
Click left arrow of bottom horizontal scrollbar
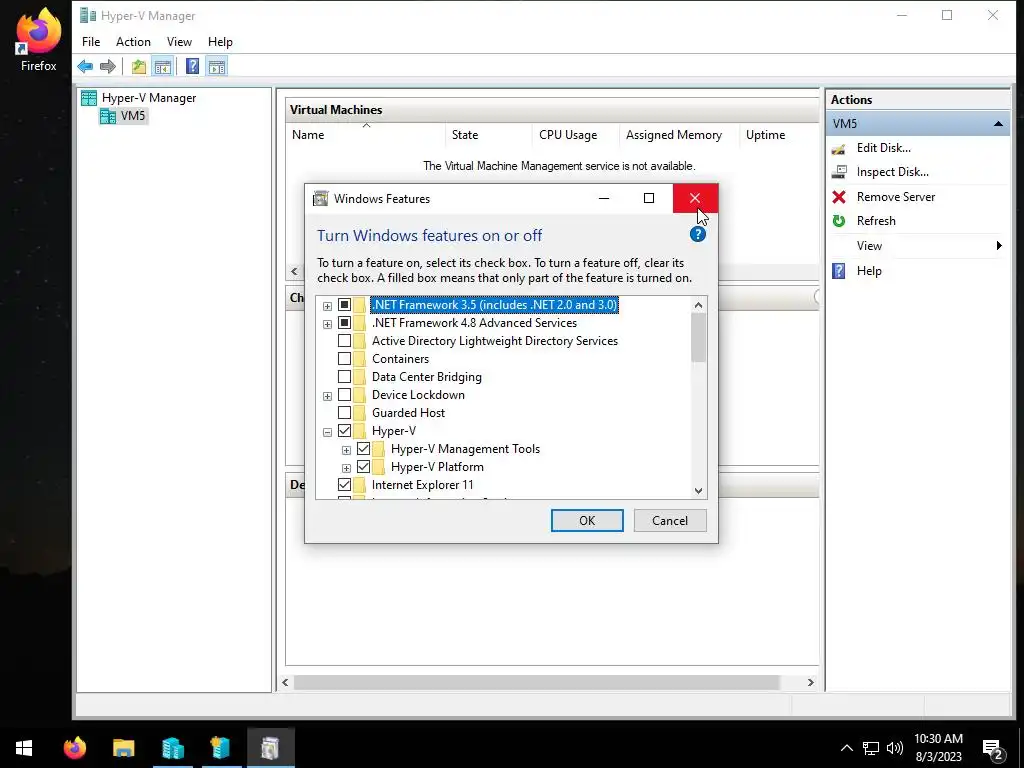(x=285, y=682)
